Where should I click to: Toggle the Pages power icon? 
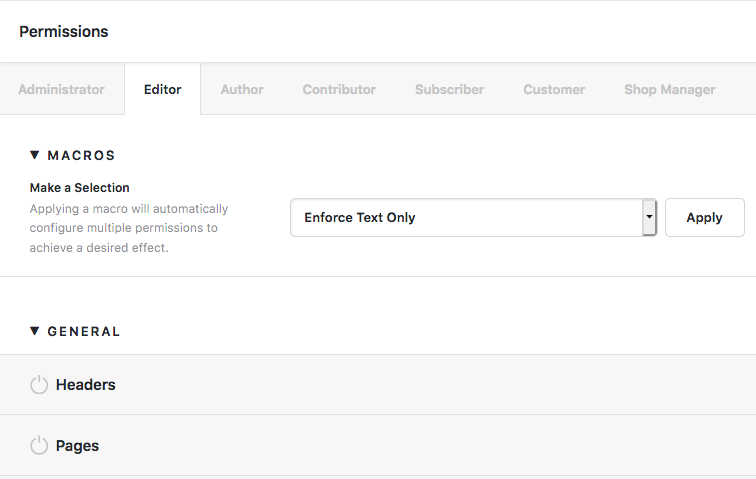tap(39, 446)
